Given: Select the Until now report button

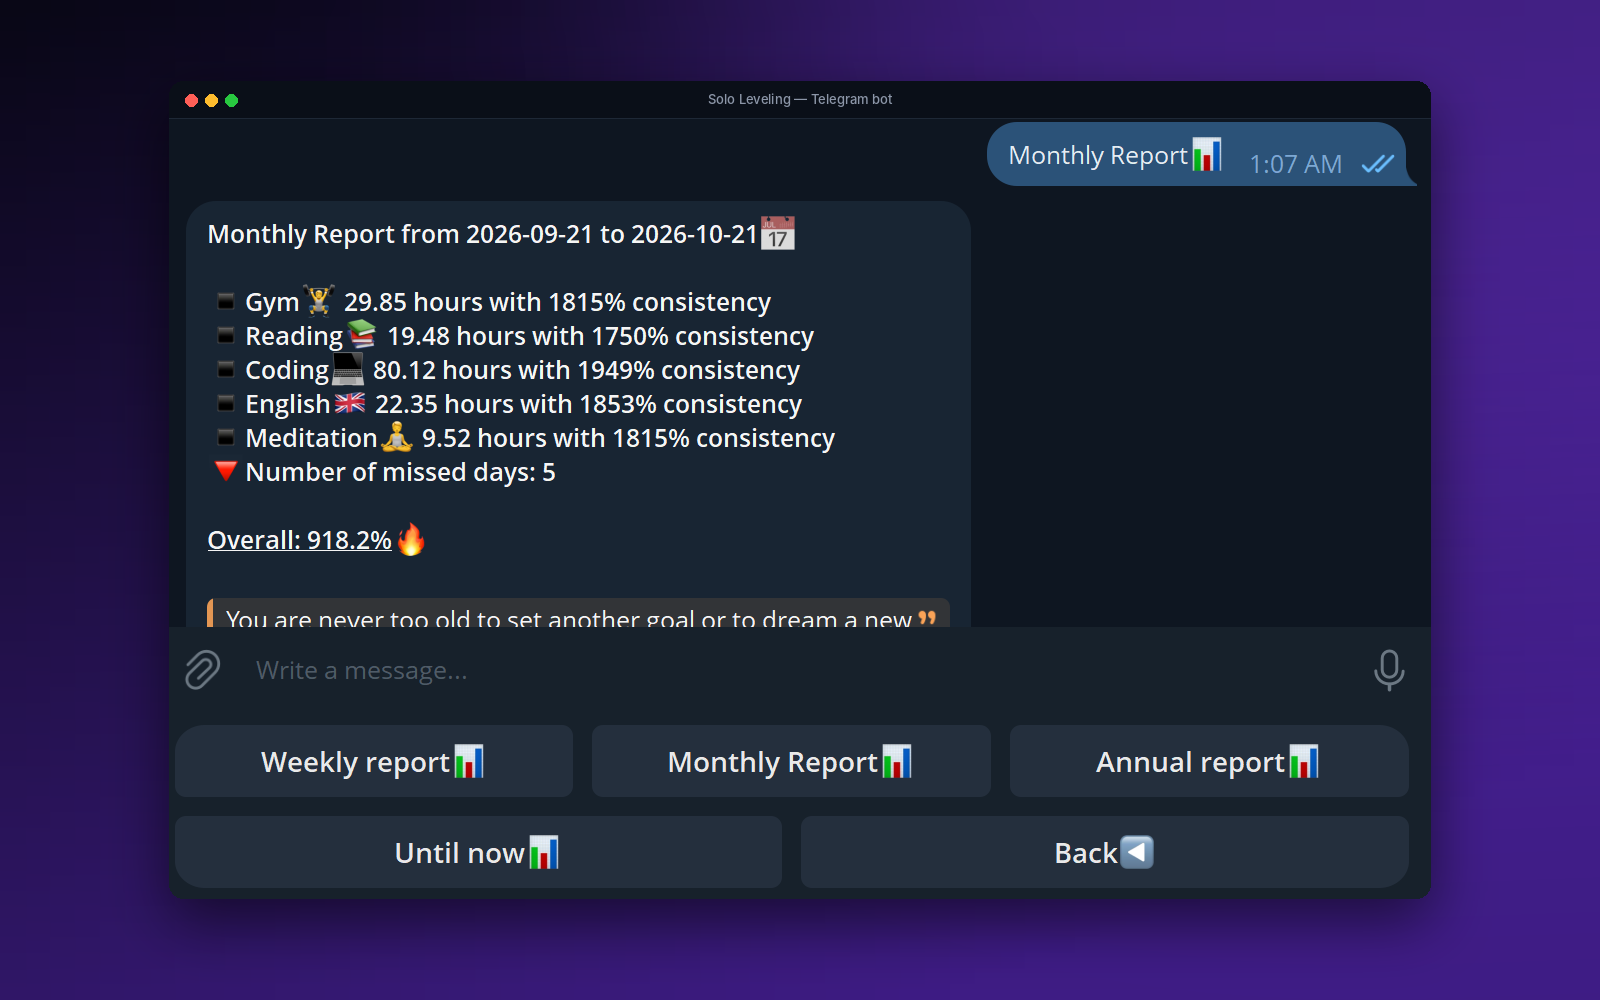Looking at the screenshot, I should [x=478, y=852].
